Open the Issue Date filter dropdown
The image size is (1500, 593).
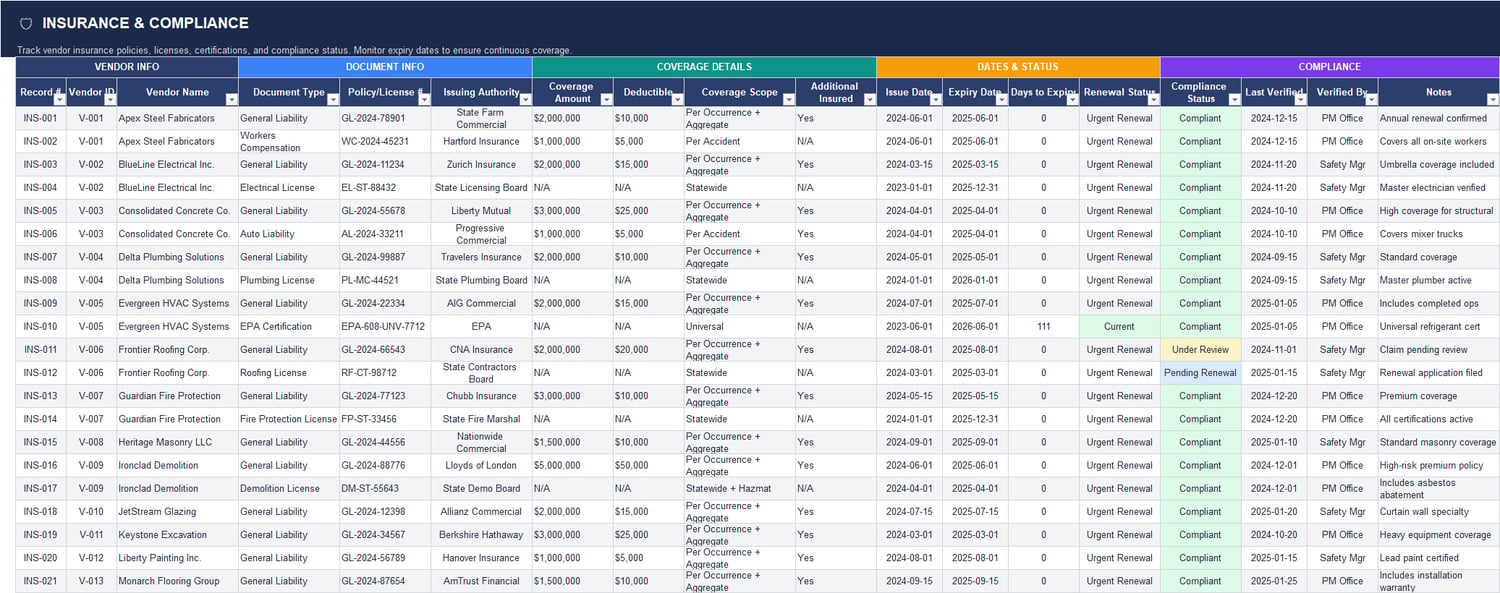[935, 99]
